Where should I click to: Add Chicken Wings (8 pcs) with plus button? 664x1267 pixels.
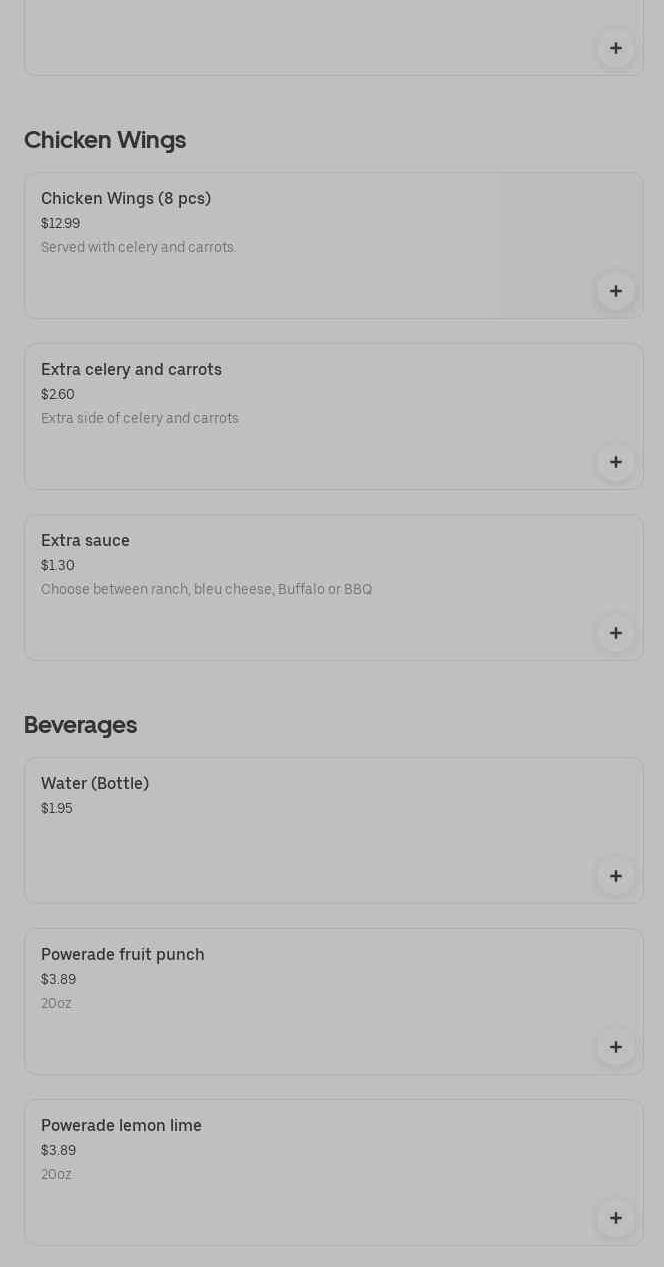(616, 291)
